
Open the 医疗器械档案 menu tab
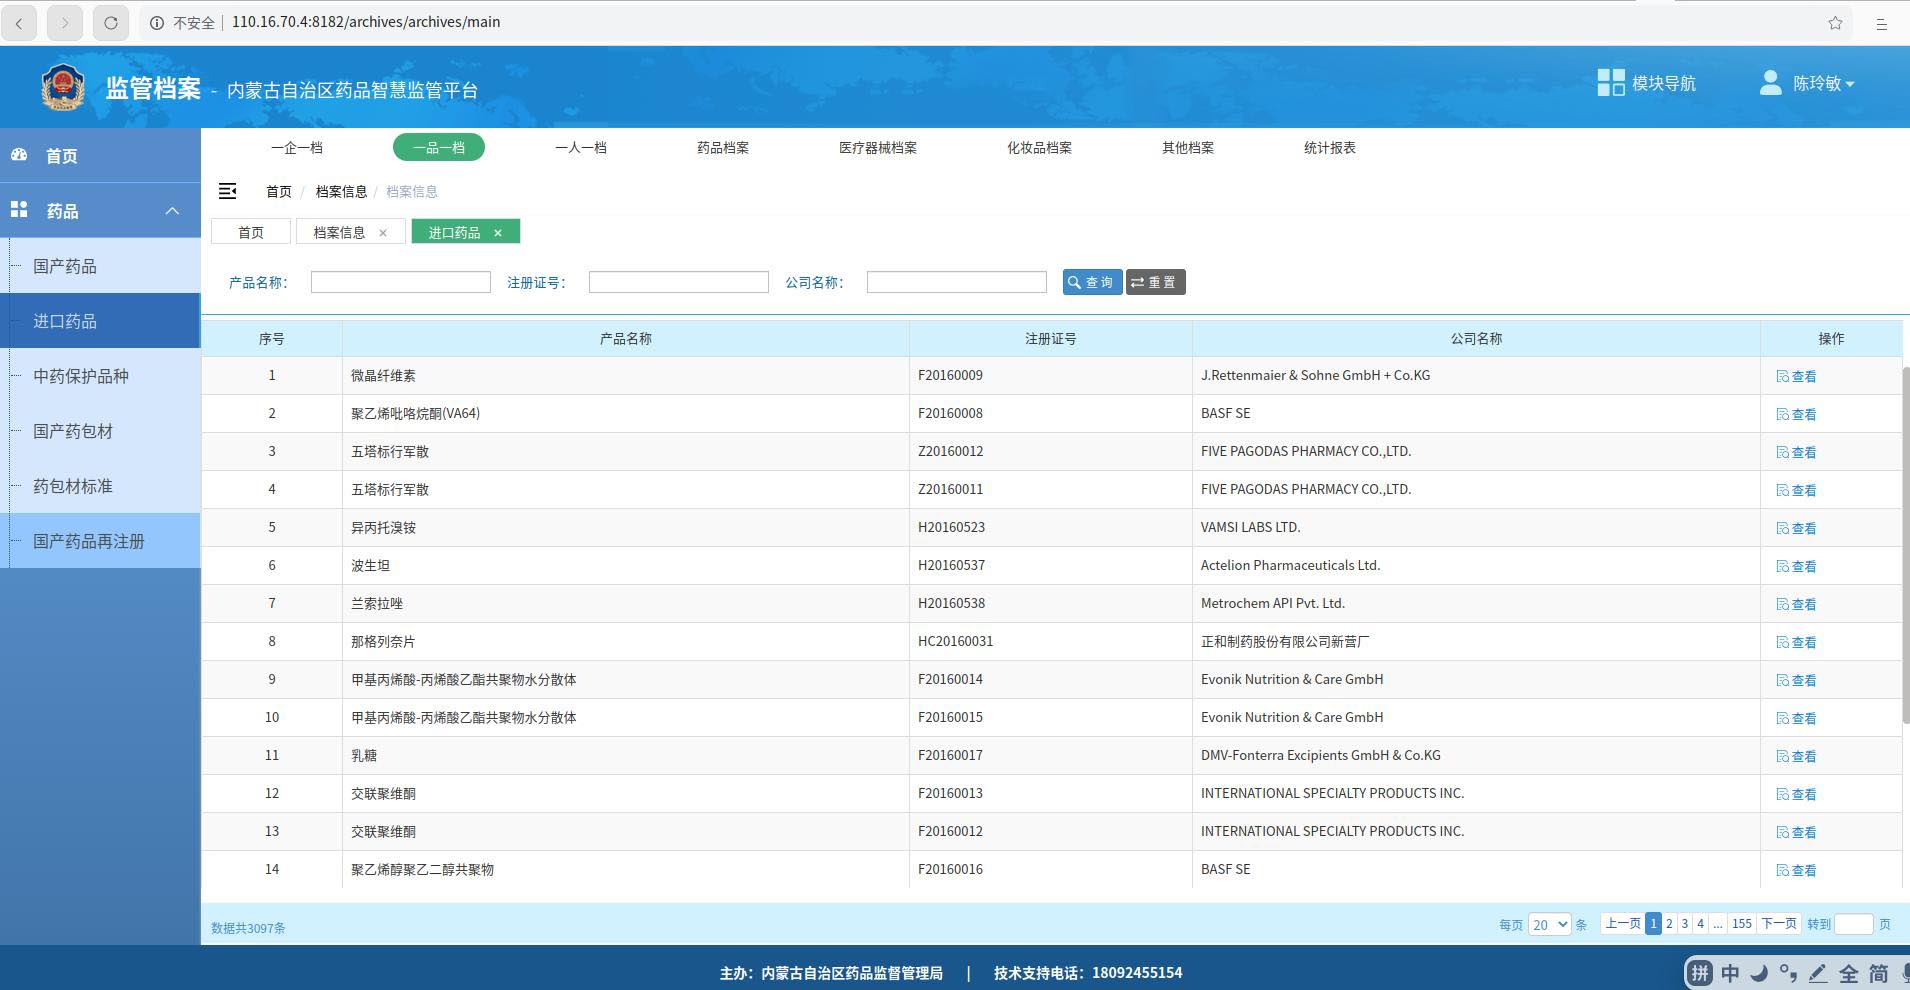tap(877, 148)
